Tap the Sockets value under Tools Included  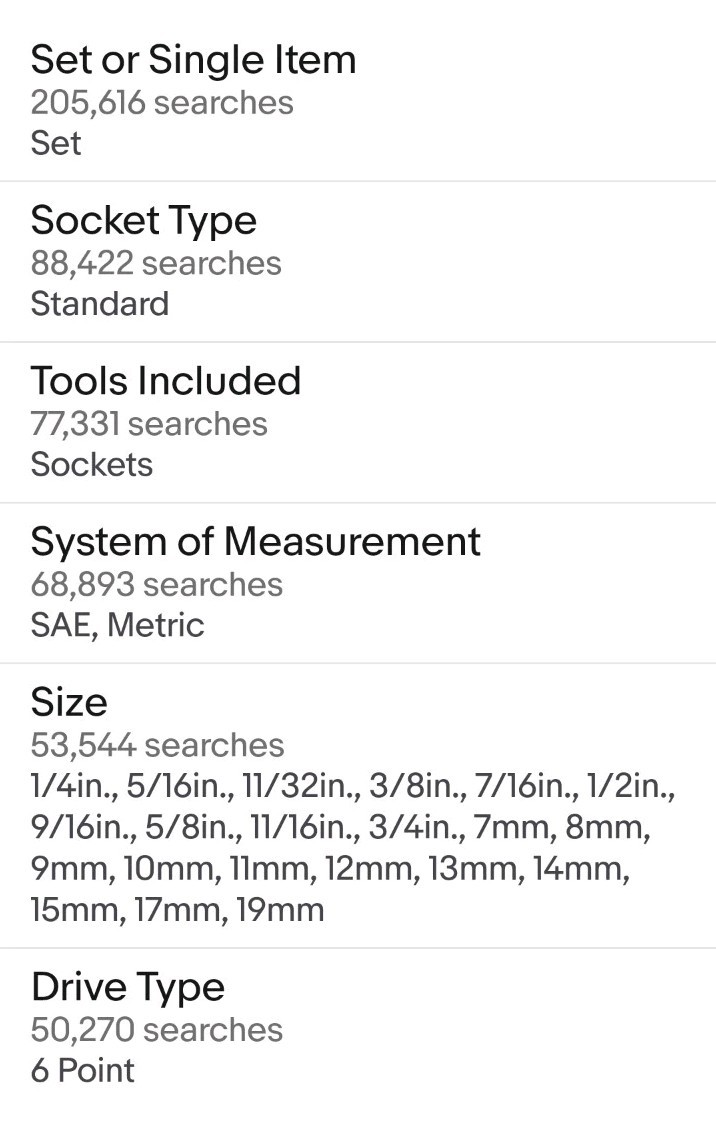92,464
